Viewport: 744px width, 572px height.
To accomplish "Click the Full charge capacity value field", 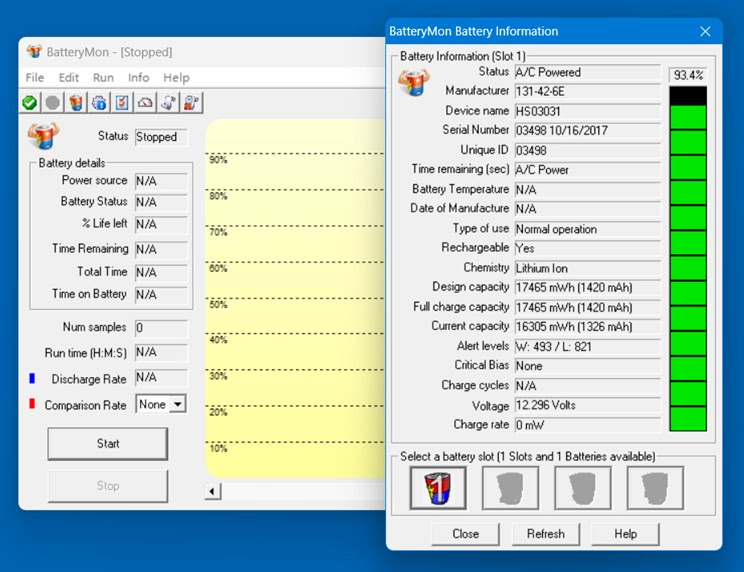I will point(587,307).
